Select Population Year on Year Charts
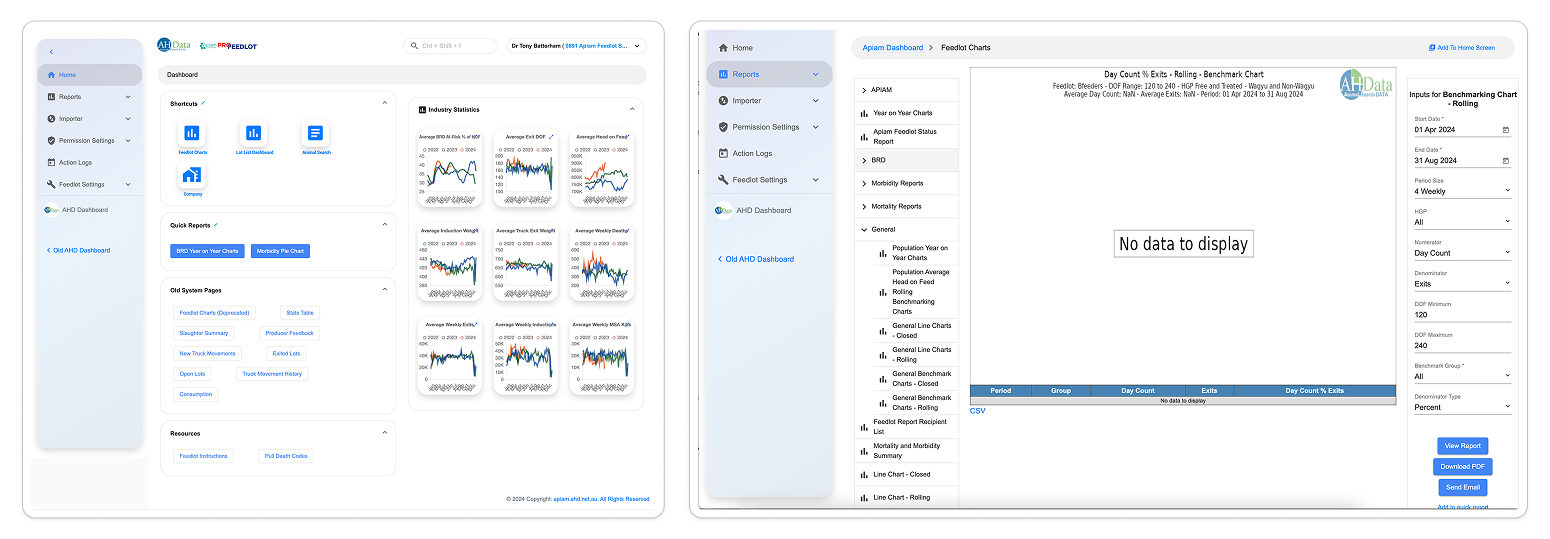 (x=915, y=253)
